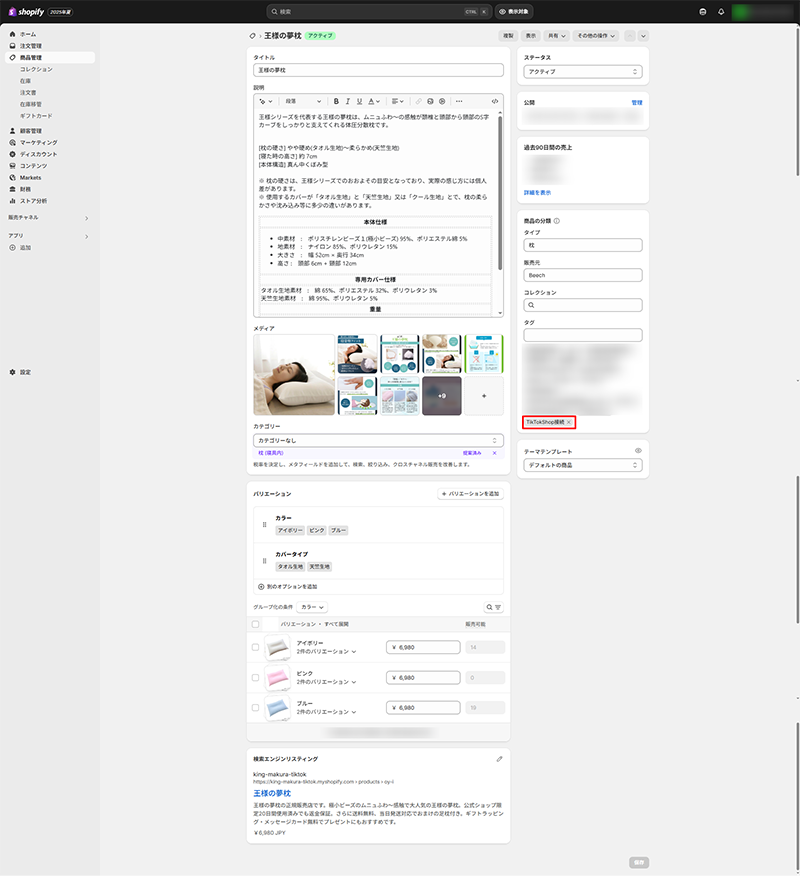Open ギフトカード sidebar item
Viewport: 800px width, 876px height.
pos(36,116)
